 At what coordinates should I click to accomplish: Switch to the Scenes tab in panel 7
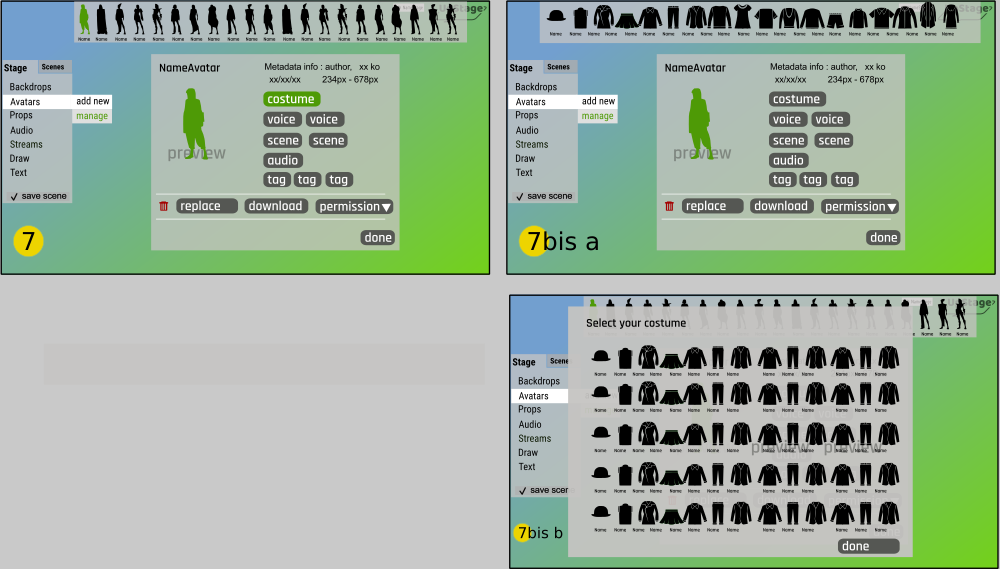tap(53, 67)
